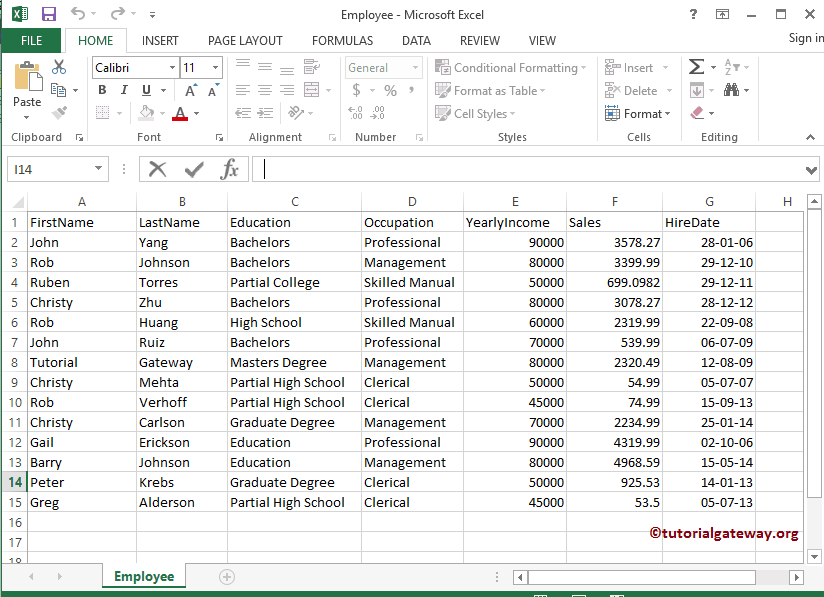Toggle underline formatting
This screenshot has width=824, height=597.
click(144, 89)
